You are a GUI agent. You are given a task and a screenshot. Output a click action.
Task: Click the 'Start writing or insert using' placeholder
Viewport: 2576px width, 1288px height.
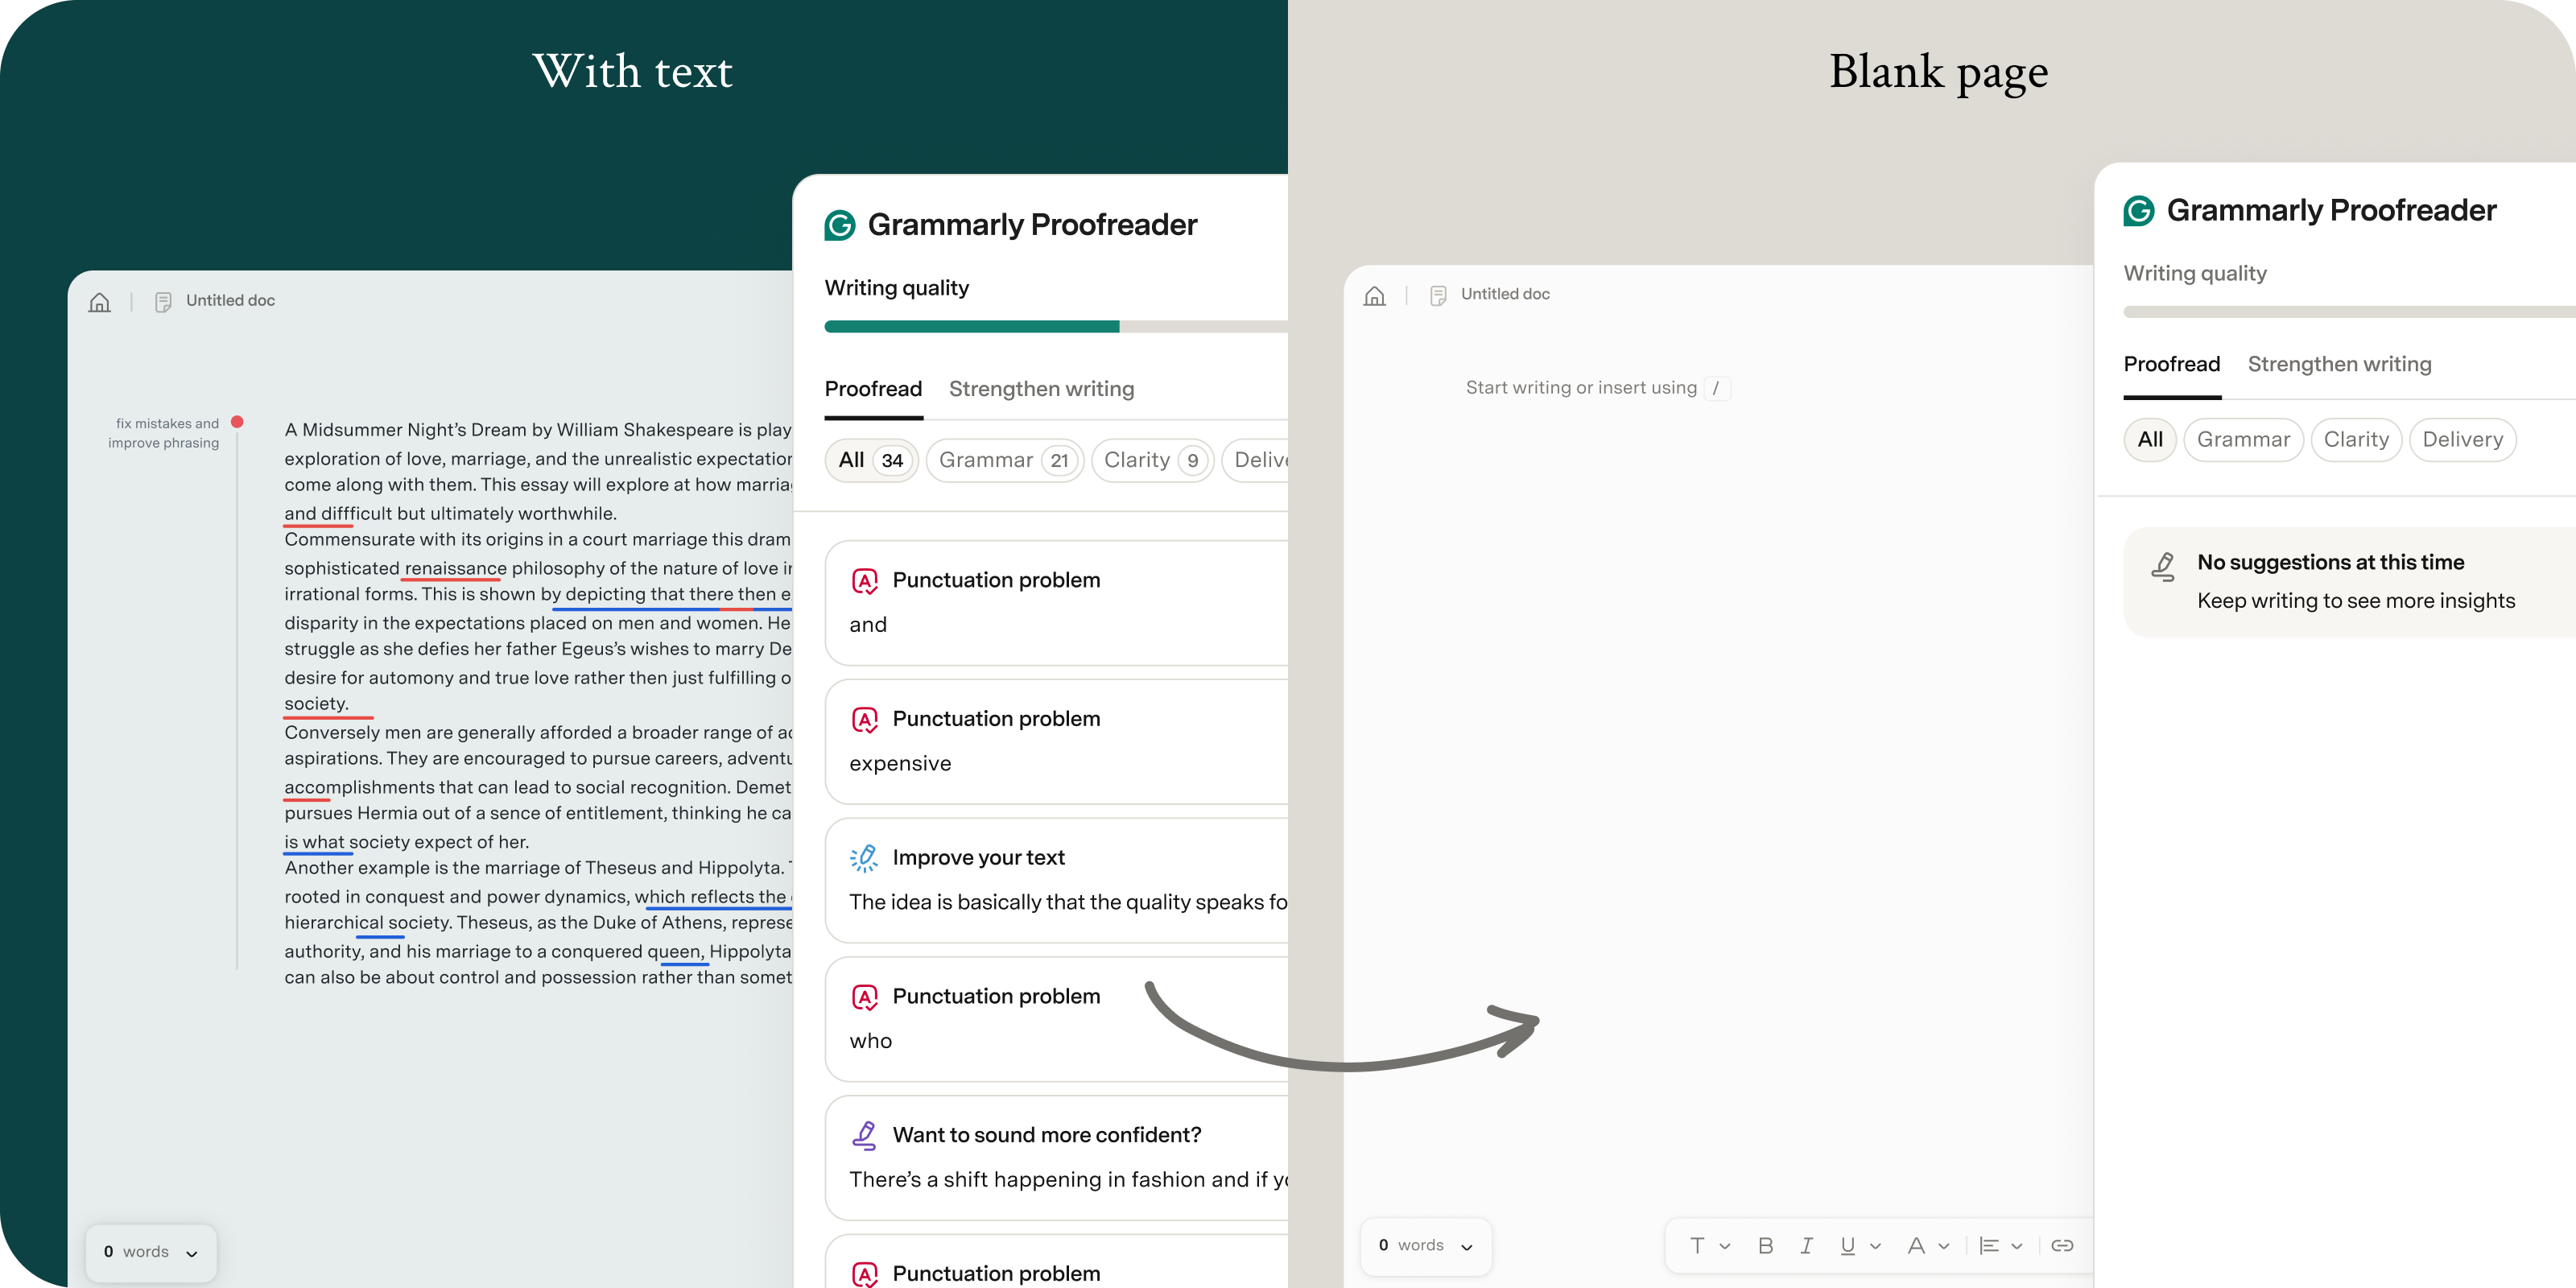[1581, 388]
